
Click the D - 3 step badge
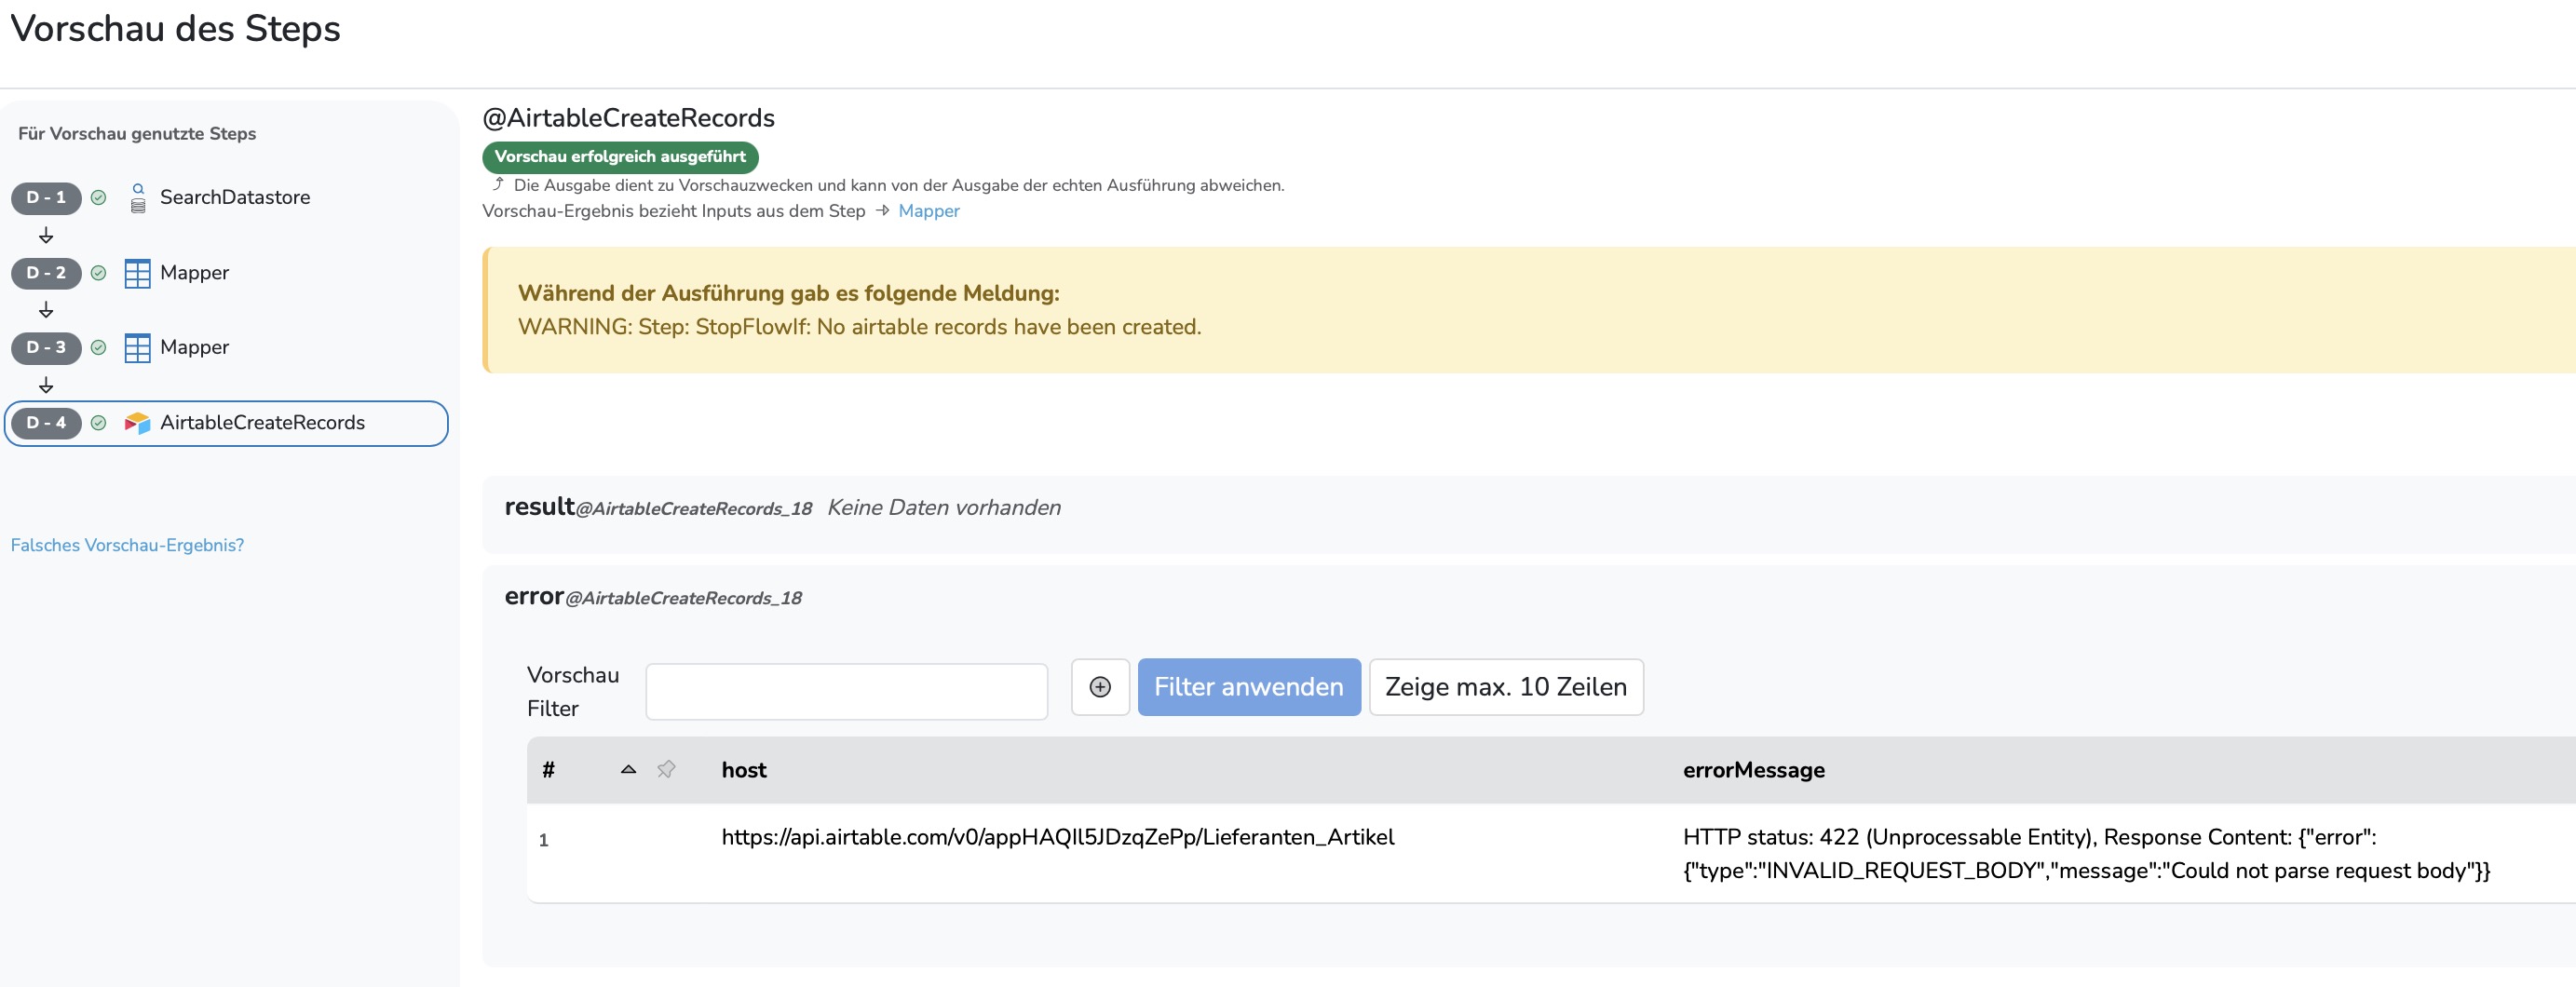tap(46, 348)
